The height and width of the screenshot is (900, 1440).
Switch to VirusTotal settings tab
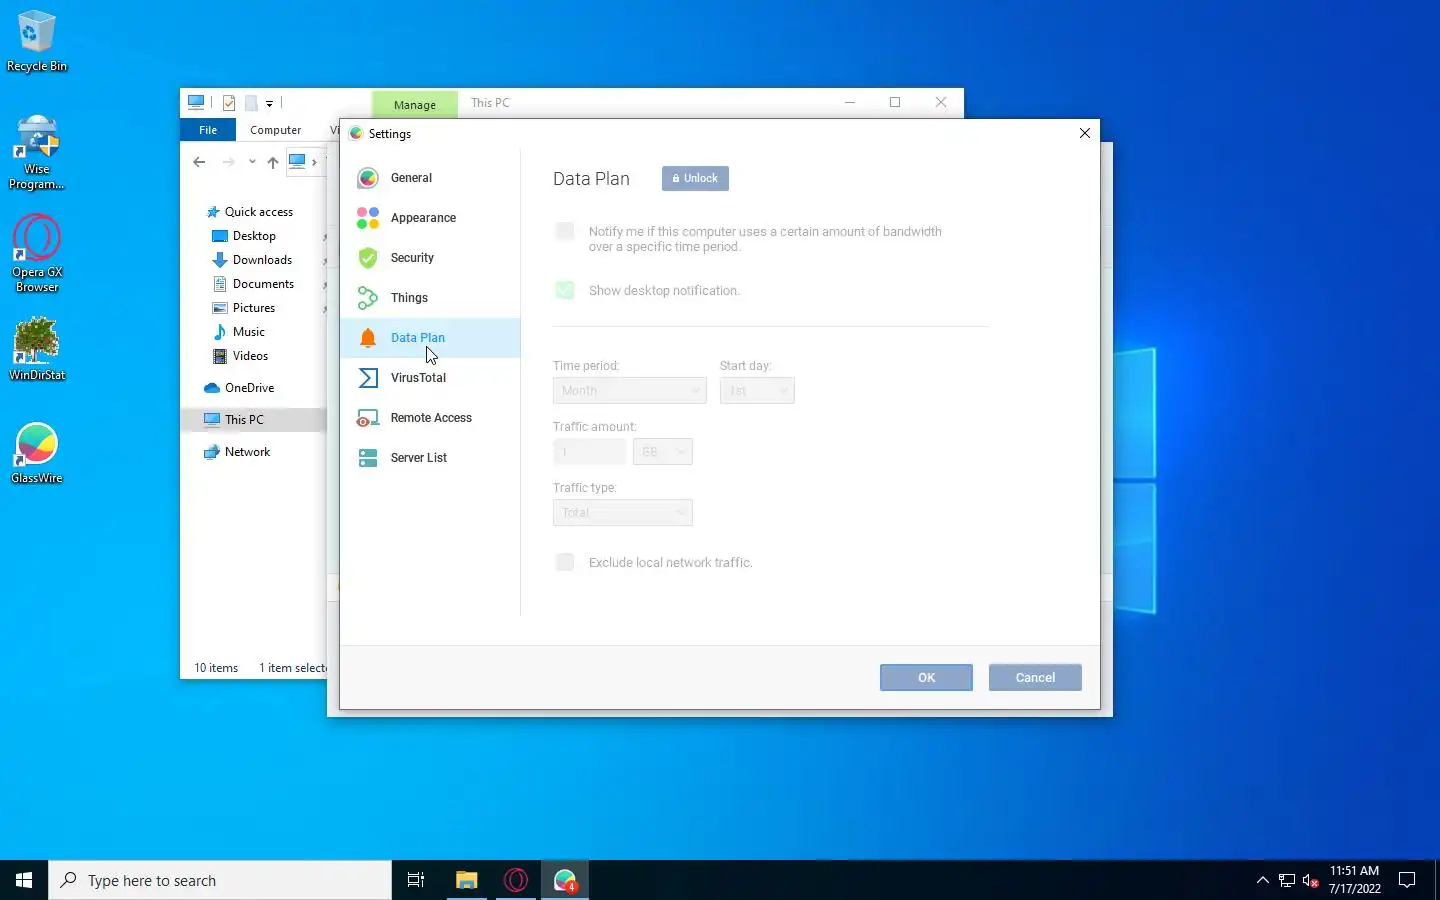[430, 378]
